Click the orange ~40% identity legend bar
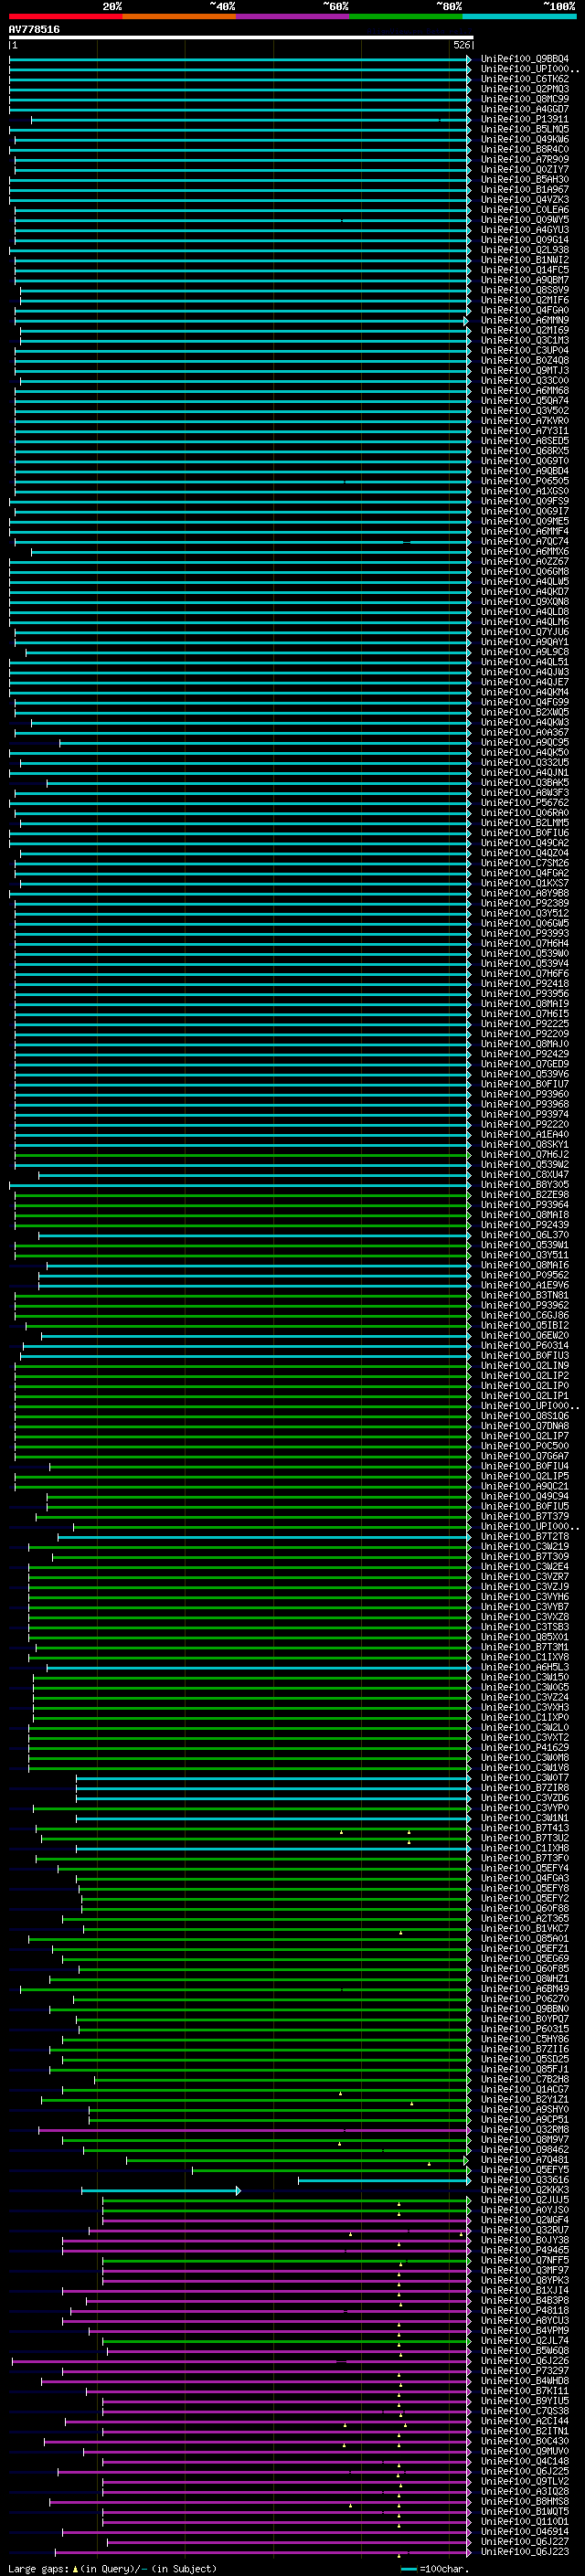Viewport: 585px width, 2576px height. coord(179,16)
